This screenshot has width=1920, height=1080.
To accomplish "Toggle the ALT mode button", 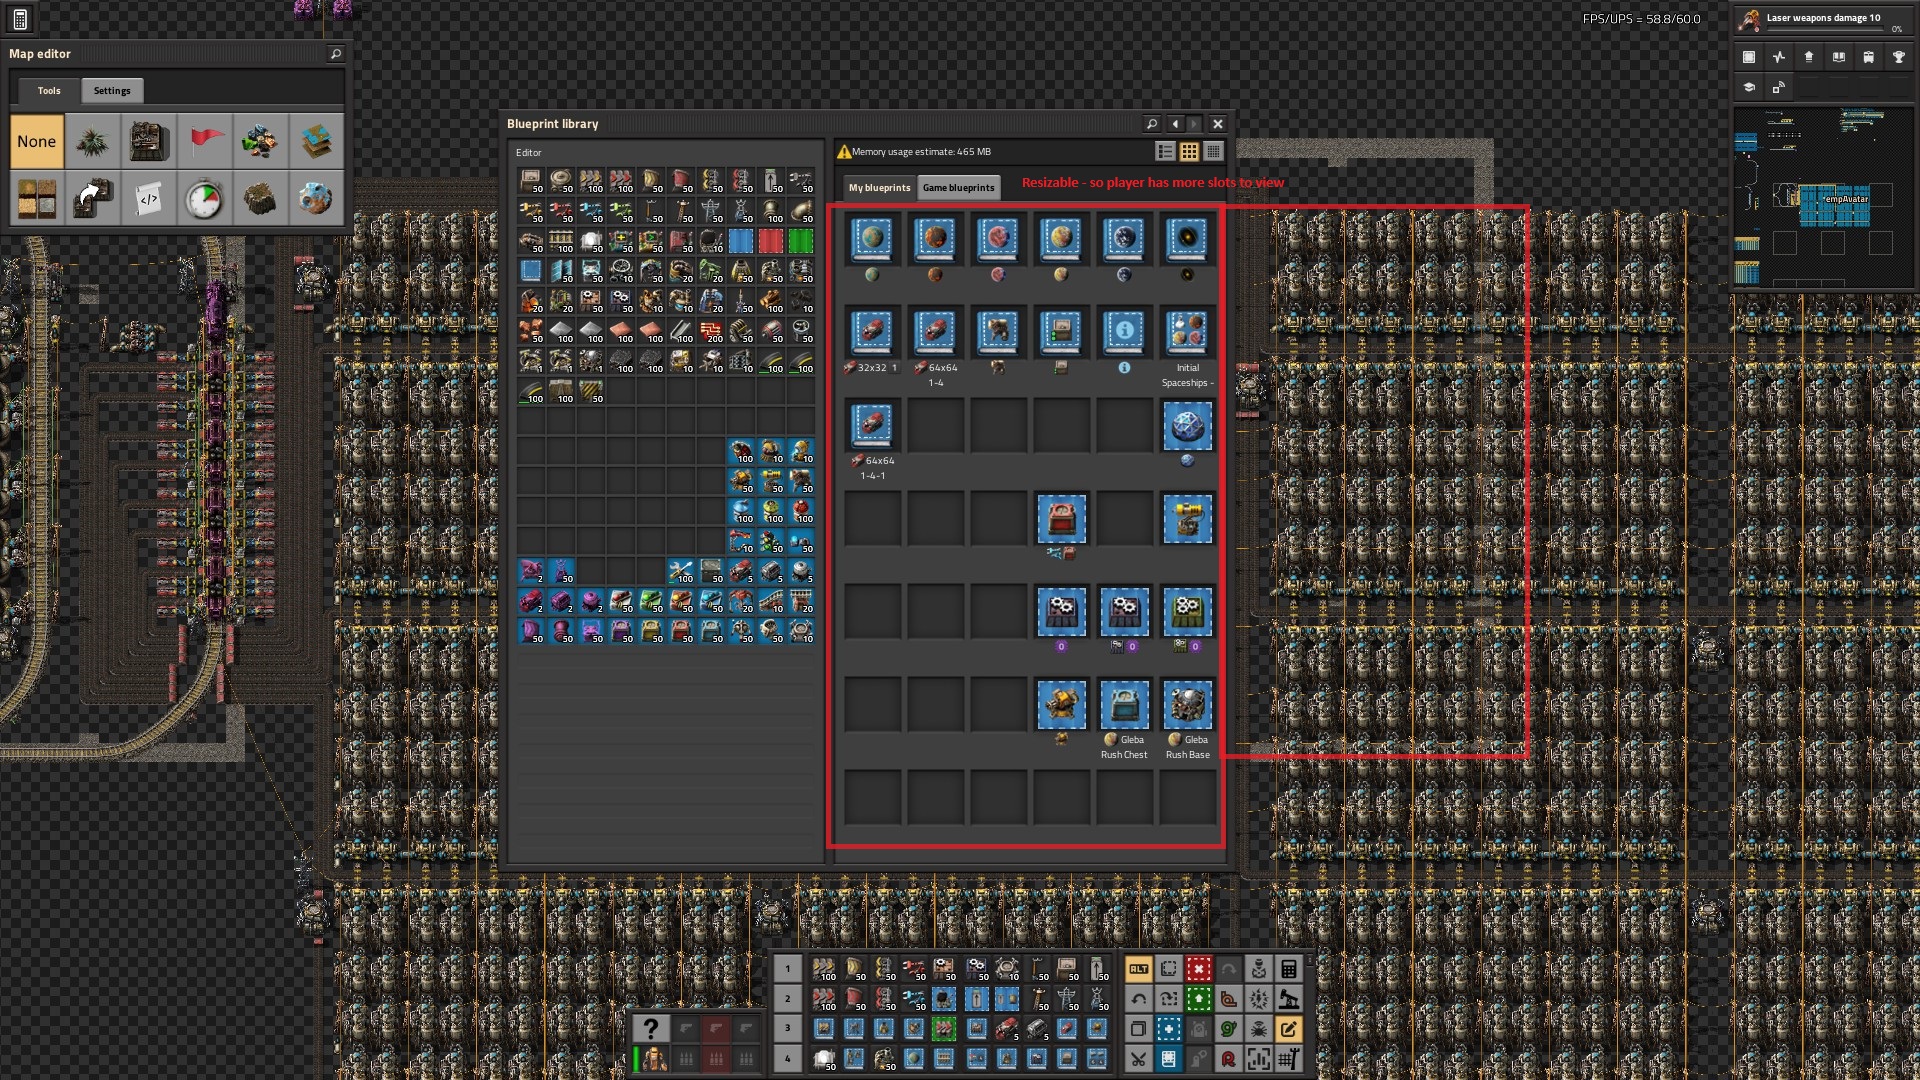I will pyautogui.click(x=1138, y=968).
